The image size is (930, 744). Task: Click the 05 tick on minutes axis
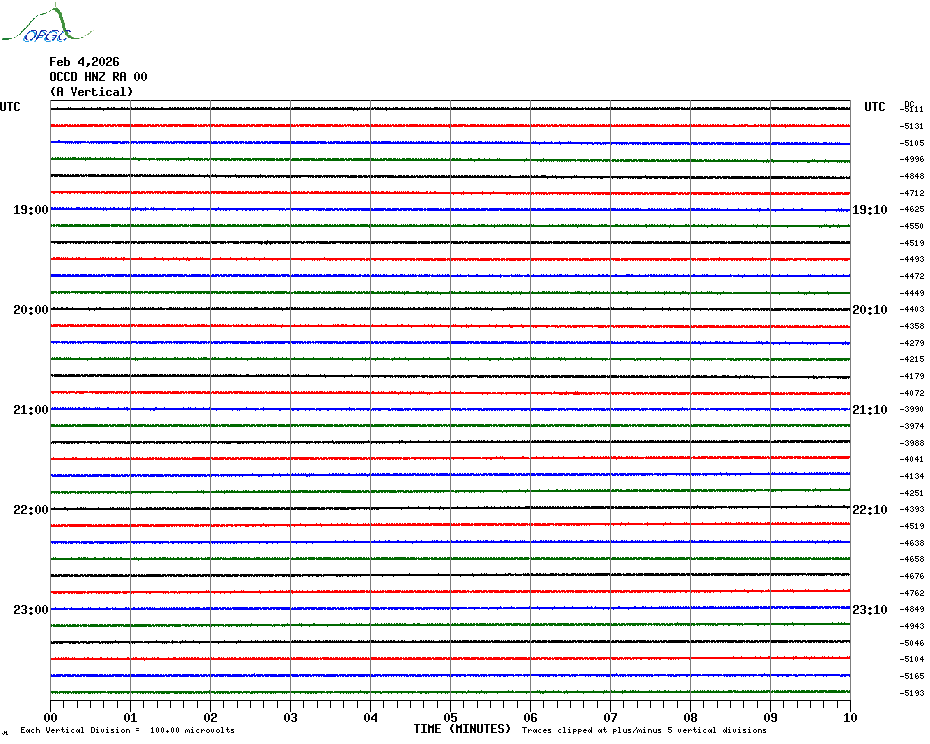[x=450, y=717]
